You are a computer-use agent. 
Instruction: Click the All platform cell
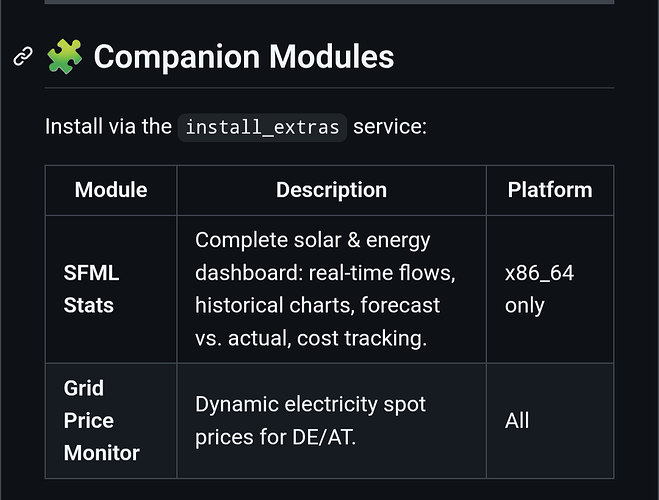550,421
